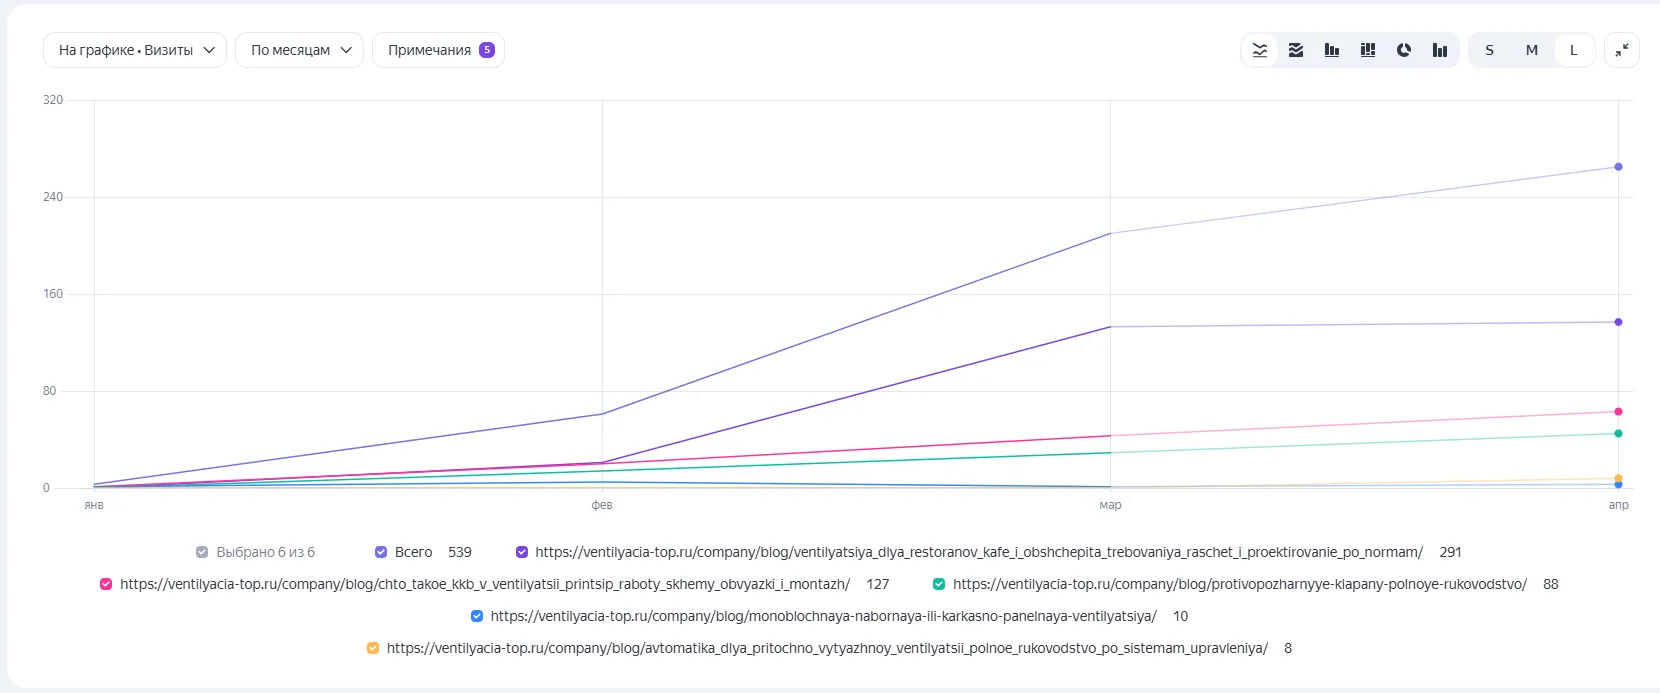Switch to the stacked segmented bar chart icon
The width and height of the screenshot is (1660, 693).
pyautogui.click(x=1368, y=50)
